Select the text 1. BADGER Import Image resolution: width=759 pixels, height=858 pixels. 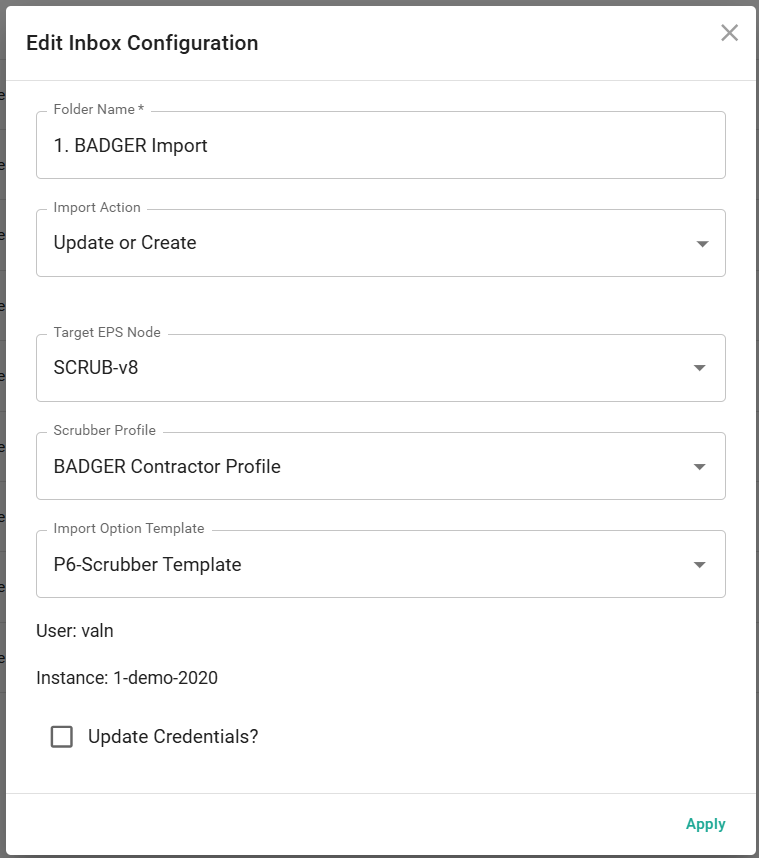coord(130,144)
